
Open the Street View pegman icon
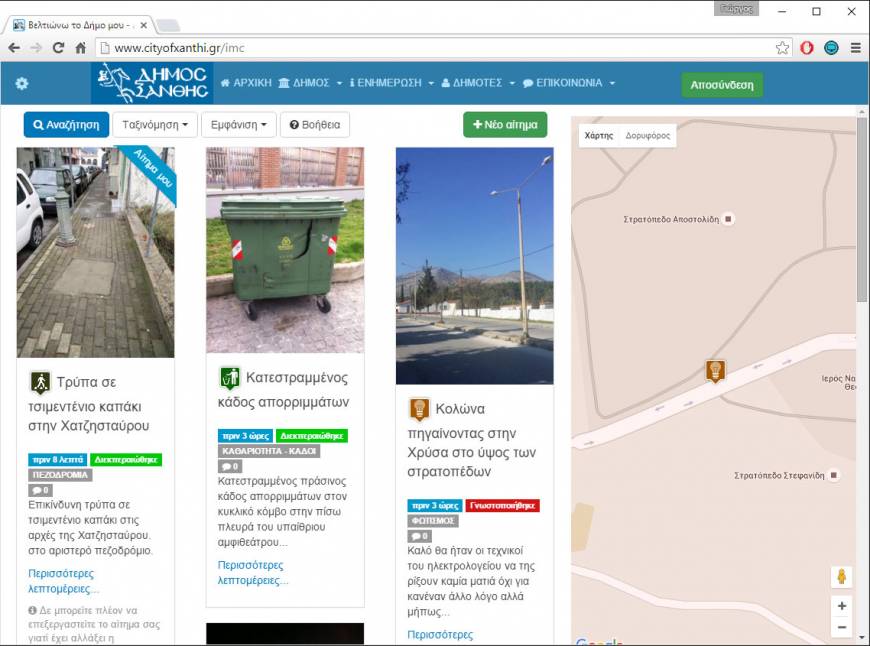pyautogui.click(x=841, y=577)
